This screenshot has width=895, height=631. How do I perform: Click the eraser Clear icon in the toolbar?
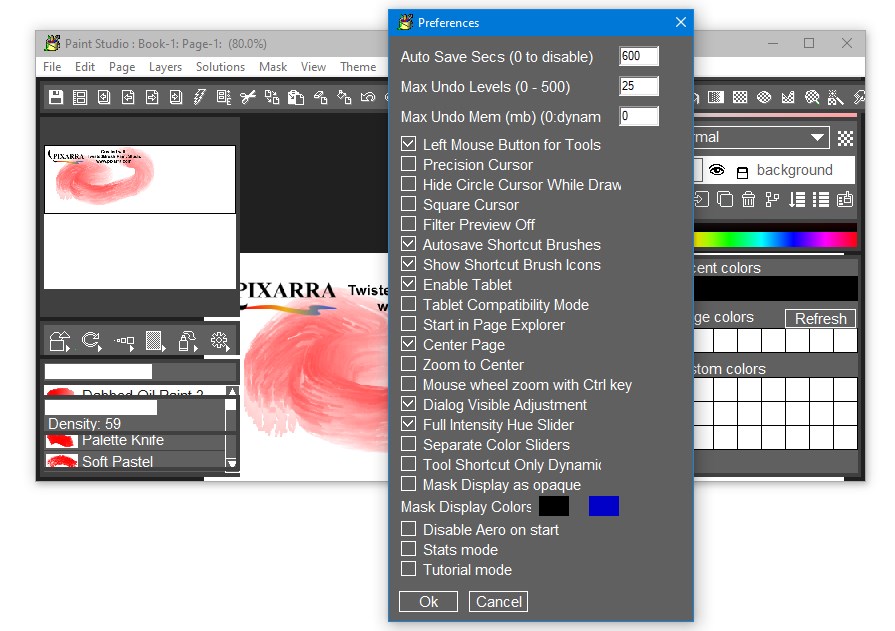[320, 97]
